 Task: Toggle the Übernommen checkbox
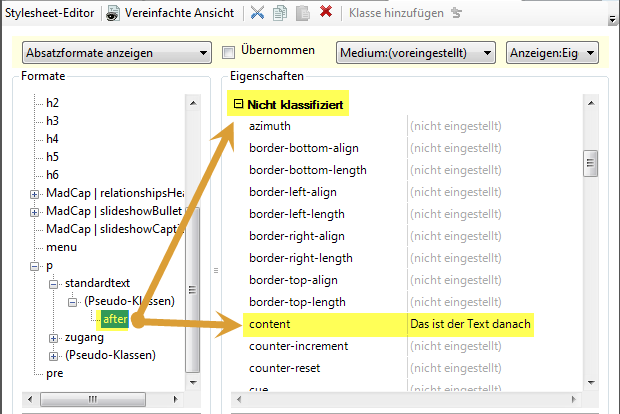(228, 52)
